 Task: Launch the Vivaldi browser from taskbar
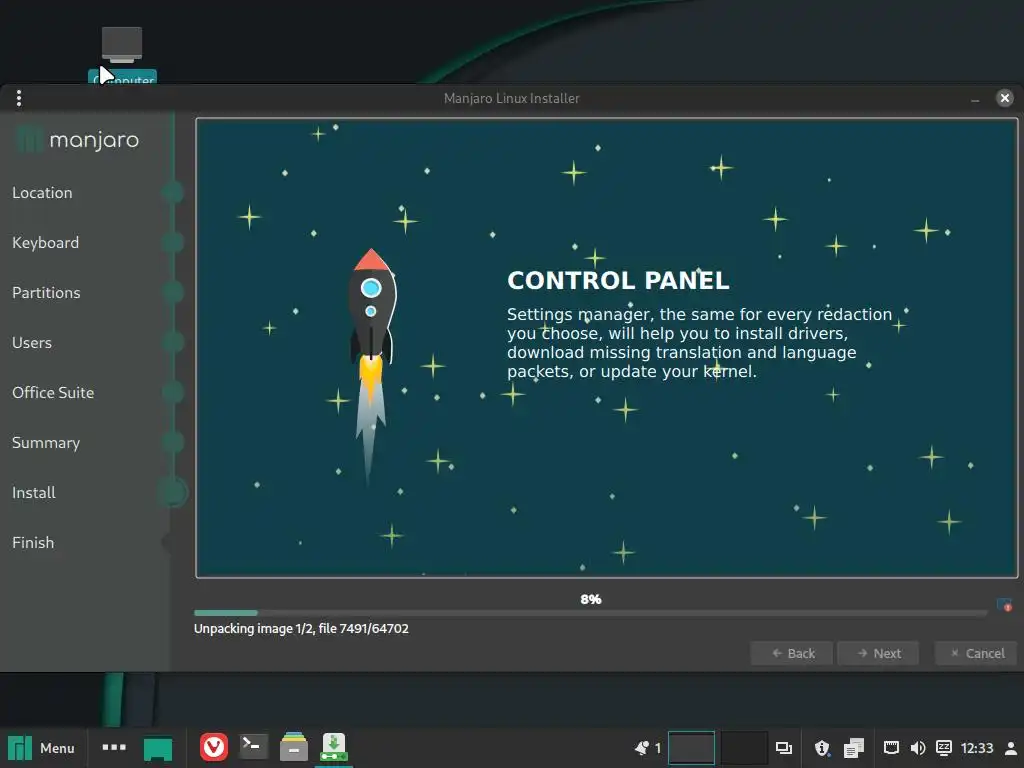click(214, 747)
